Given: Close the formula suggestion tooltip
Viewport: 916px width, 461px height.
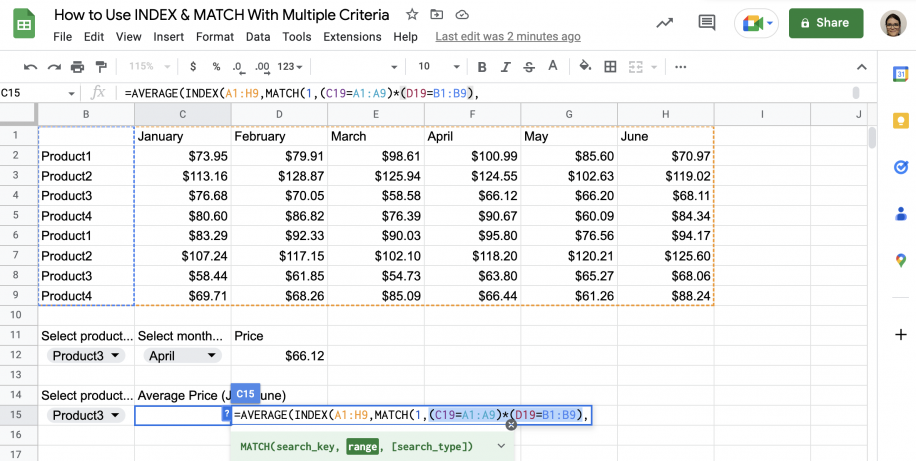Looking at the screenshot, I should click(511, 425).
